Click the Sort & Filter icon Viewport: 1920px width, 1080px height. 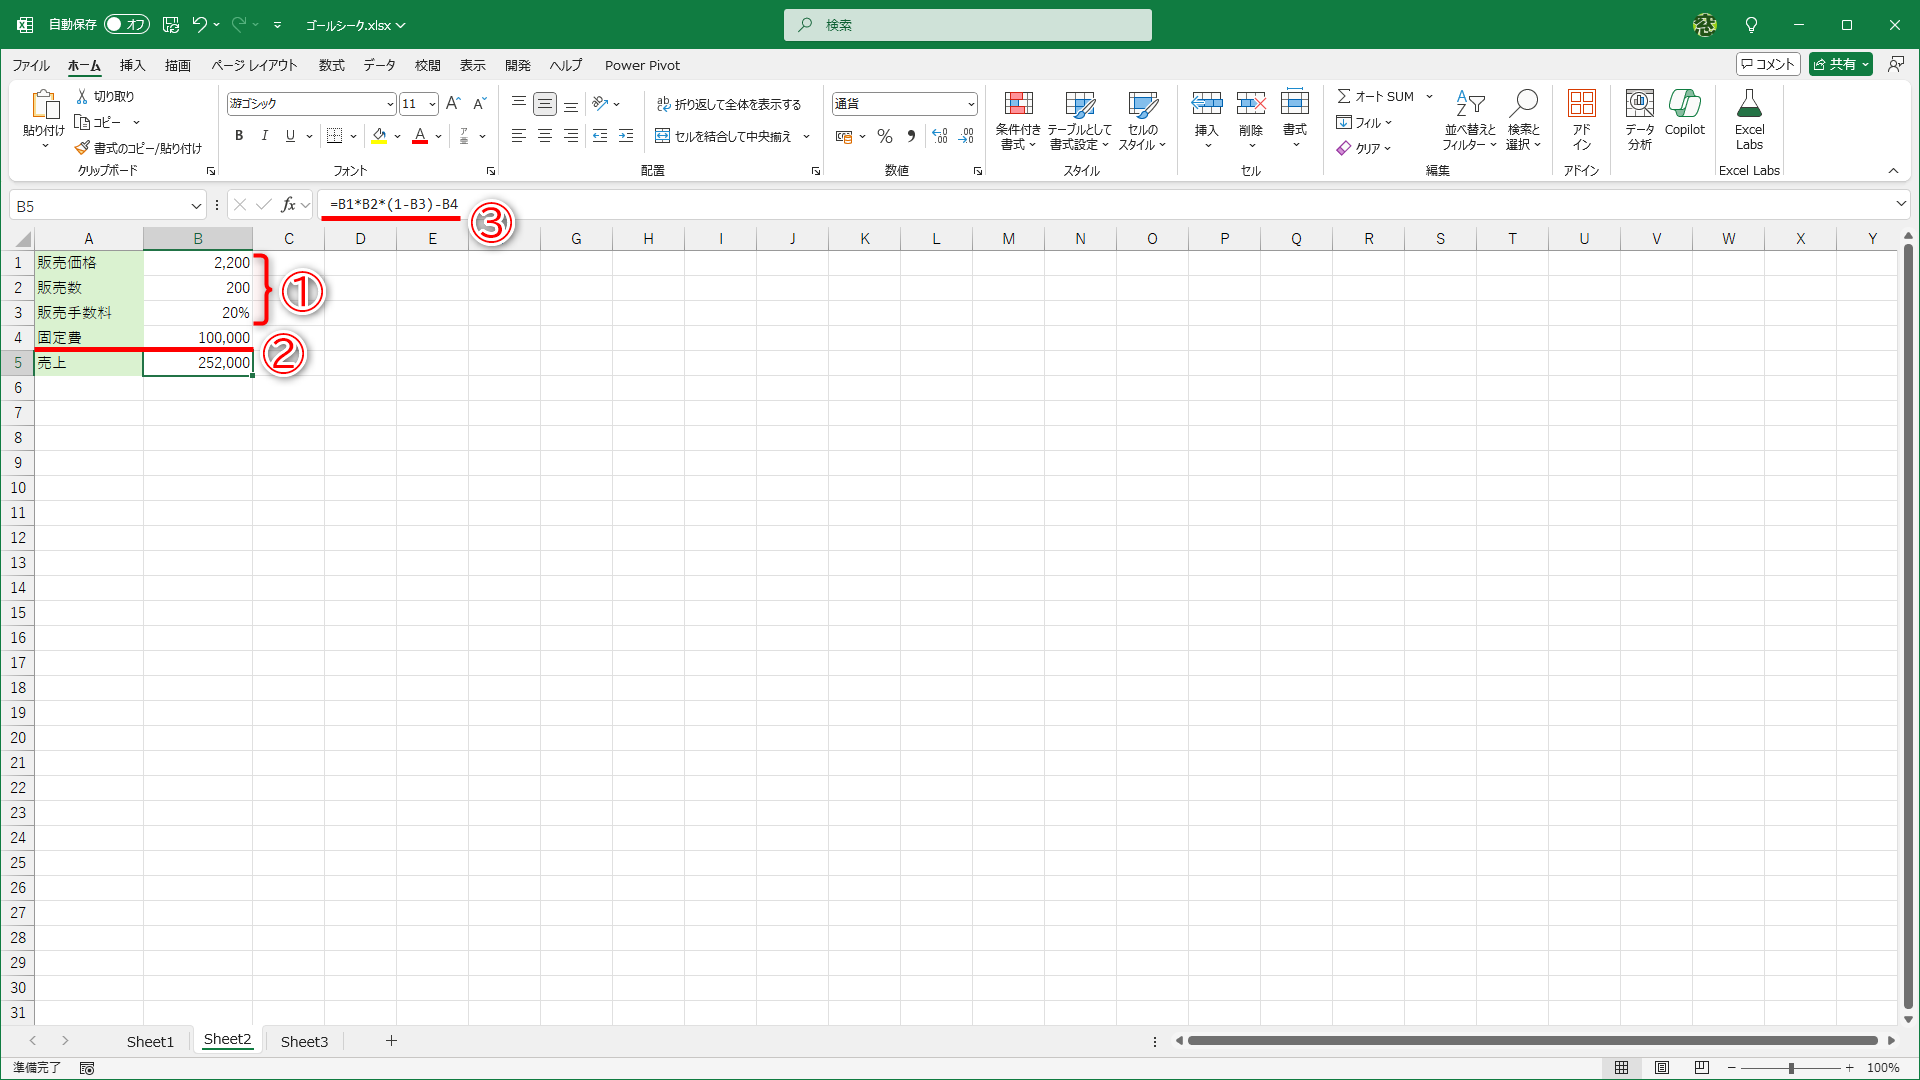pyautogui.click(x=1469, y=104)
